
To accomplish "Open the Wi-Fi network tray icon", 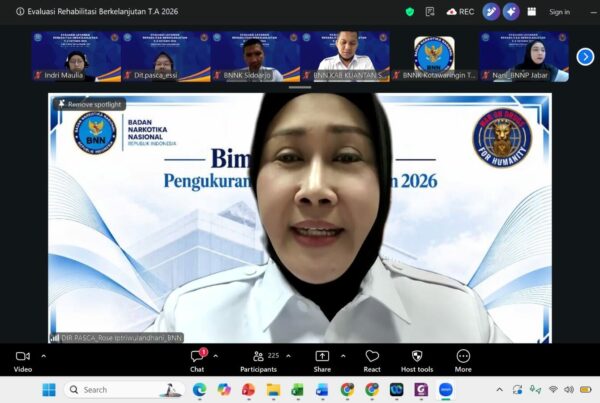I will point(553,390).
